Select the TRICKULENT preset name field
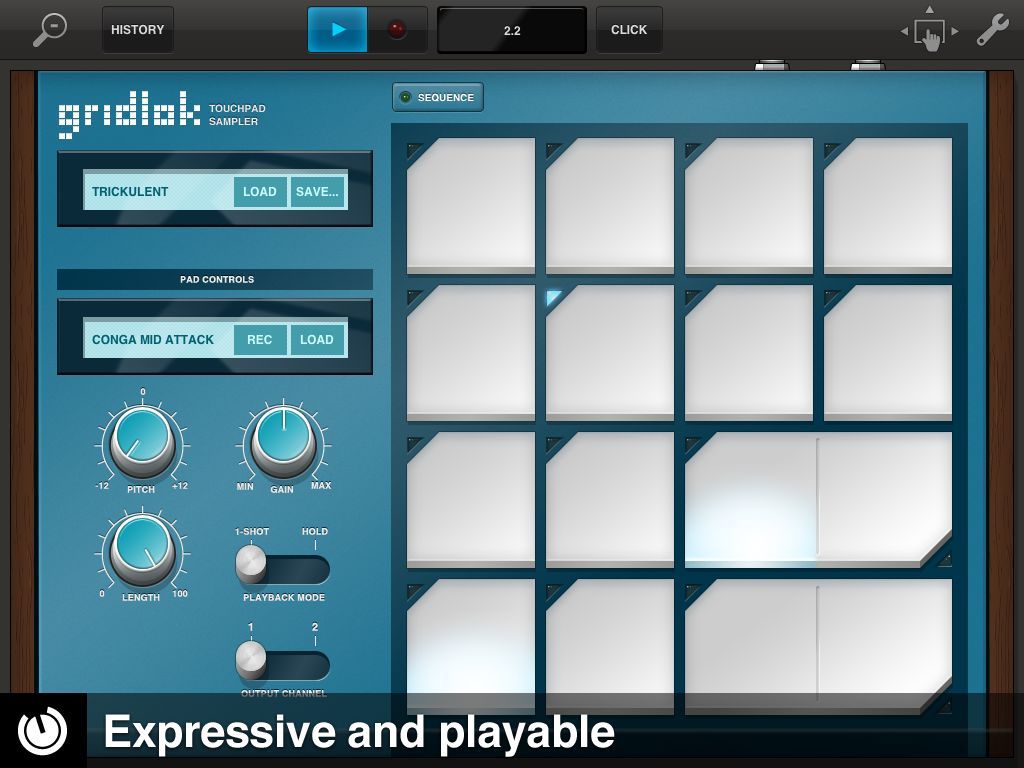Screen dimensions: 1024x768 [x=158, y=191]
